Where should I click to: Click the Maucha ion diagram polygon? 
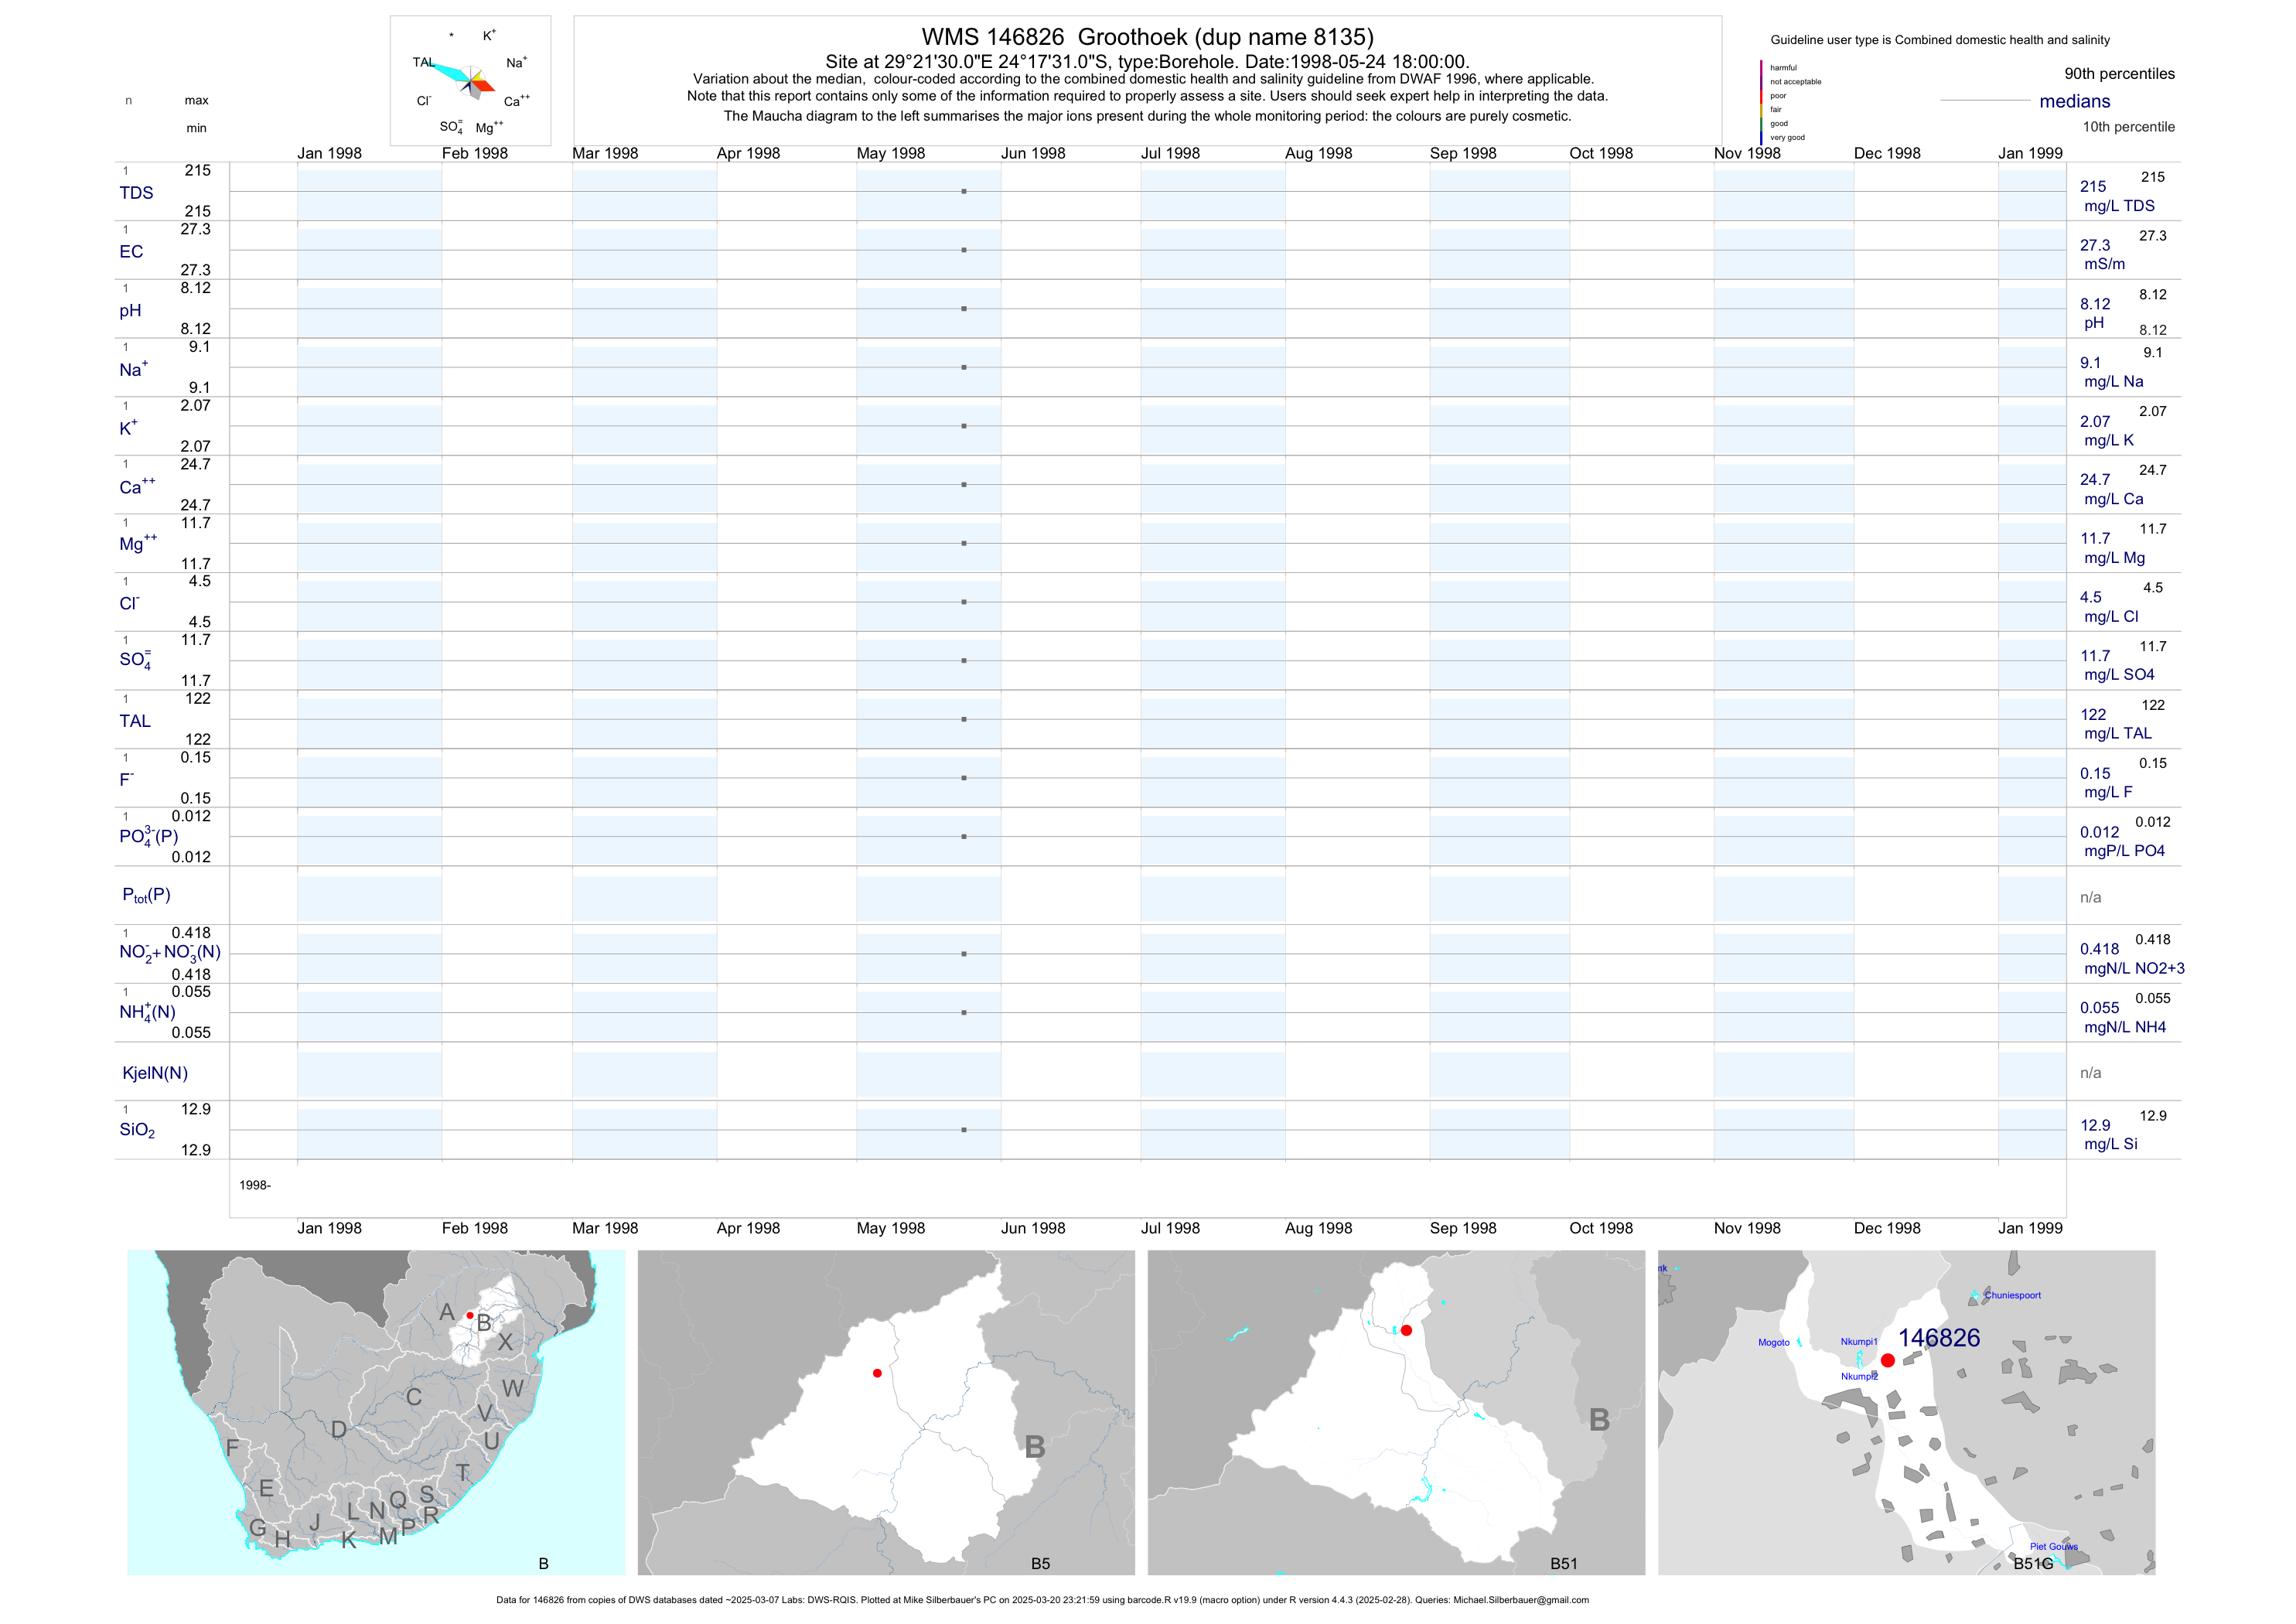click(468, 80)
